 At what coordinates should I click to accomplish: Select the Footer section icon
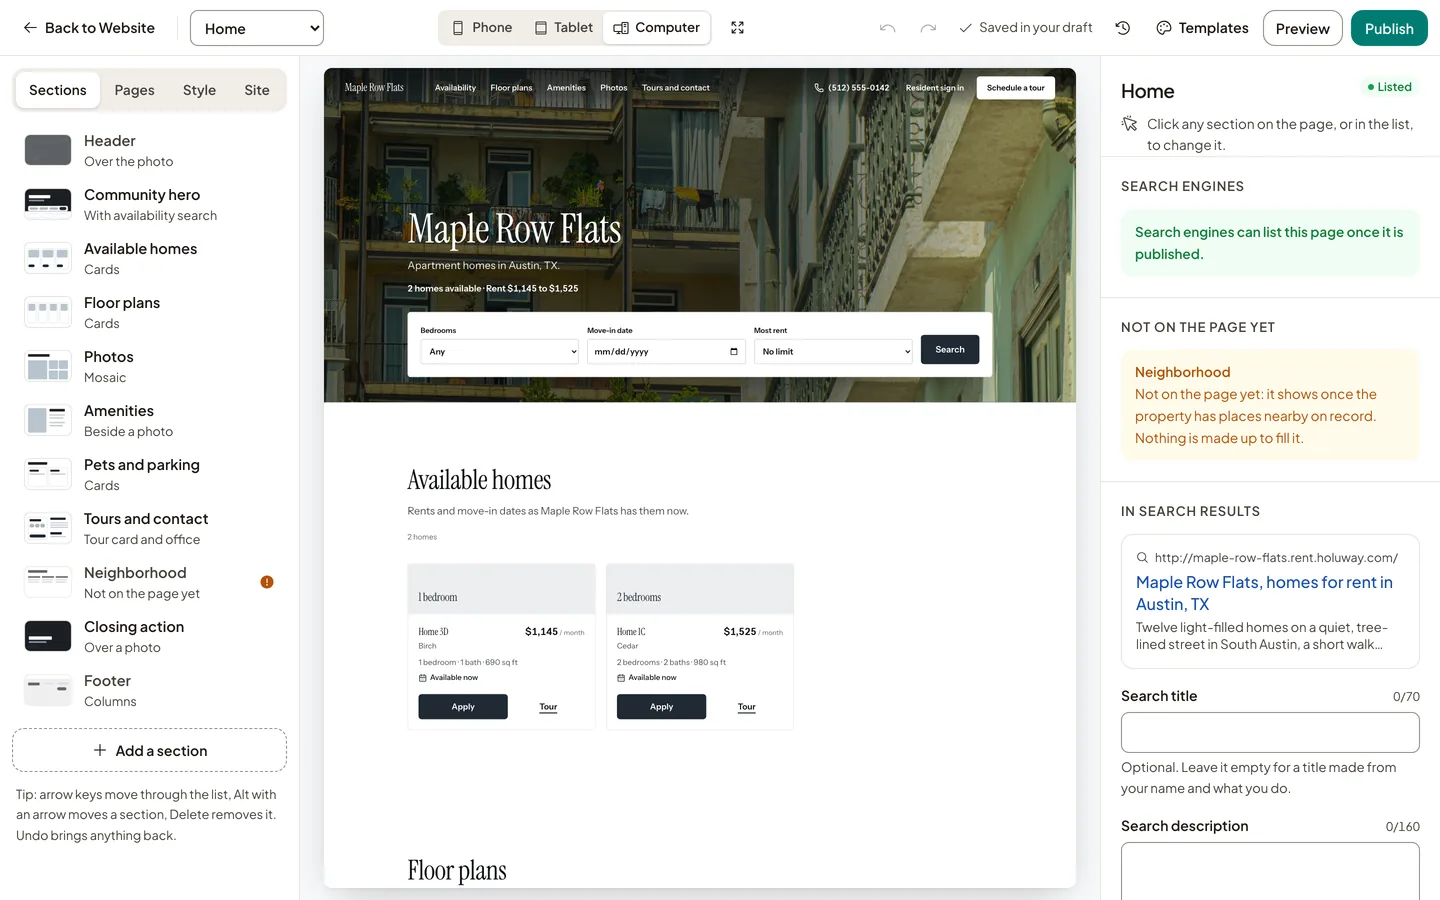coord(48,690)
